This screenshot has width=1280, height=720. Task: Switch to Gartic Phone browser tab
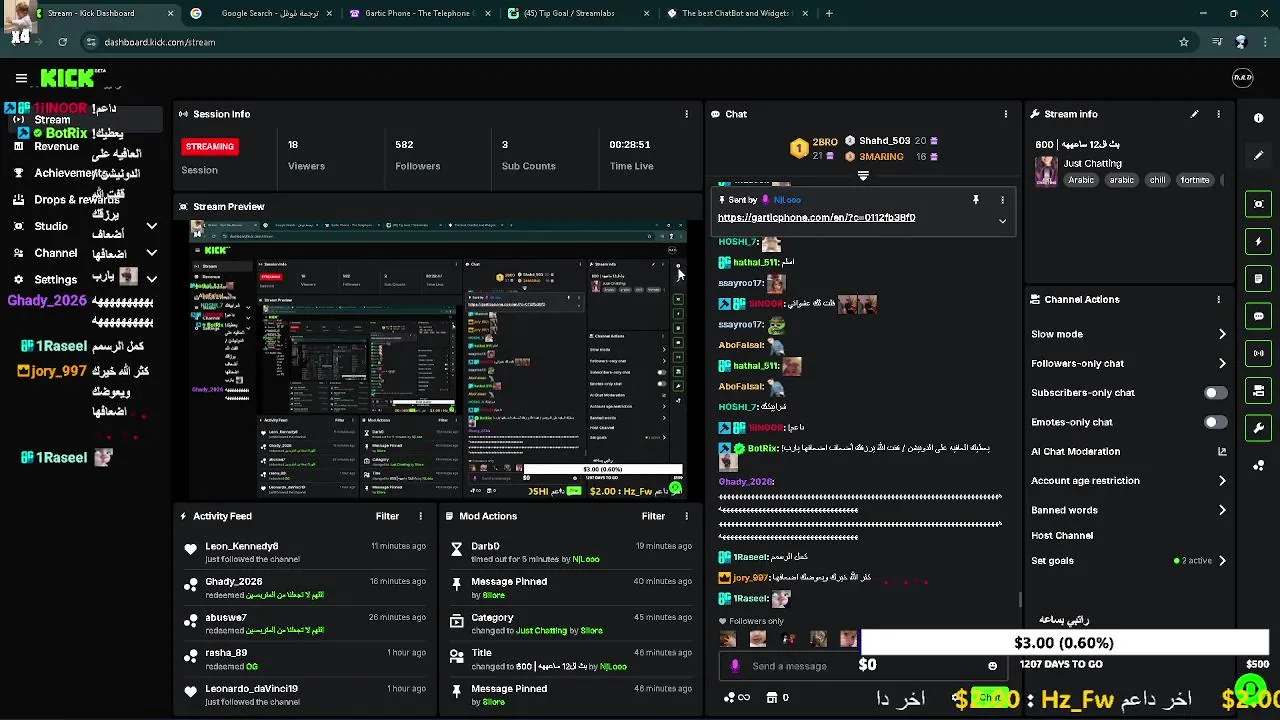[418, 13]
